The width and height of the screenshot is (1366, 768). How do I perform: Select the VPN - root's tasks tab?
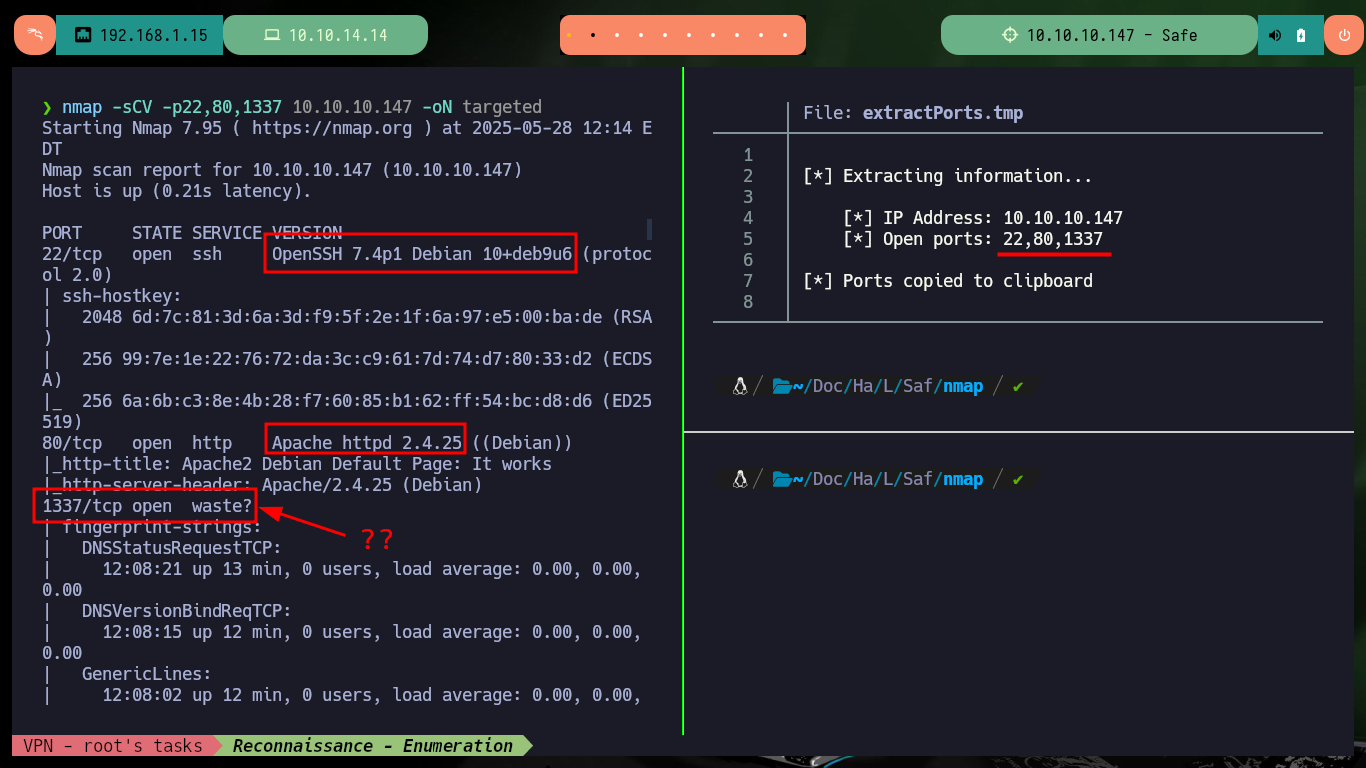click(112, 745)
